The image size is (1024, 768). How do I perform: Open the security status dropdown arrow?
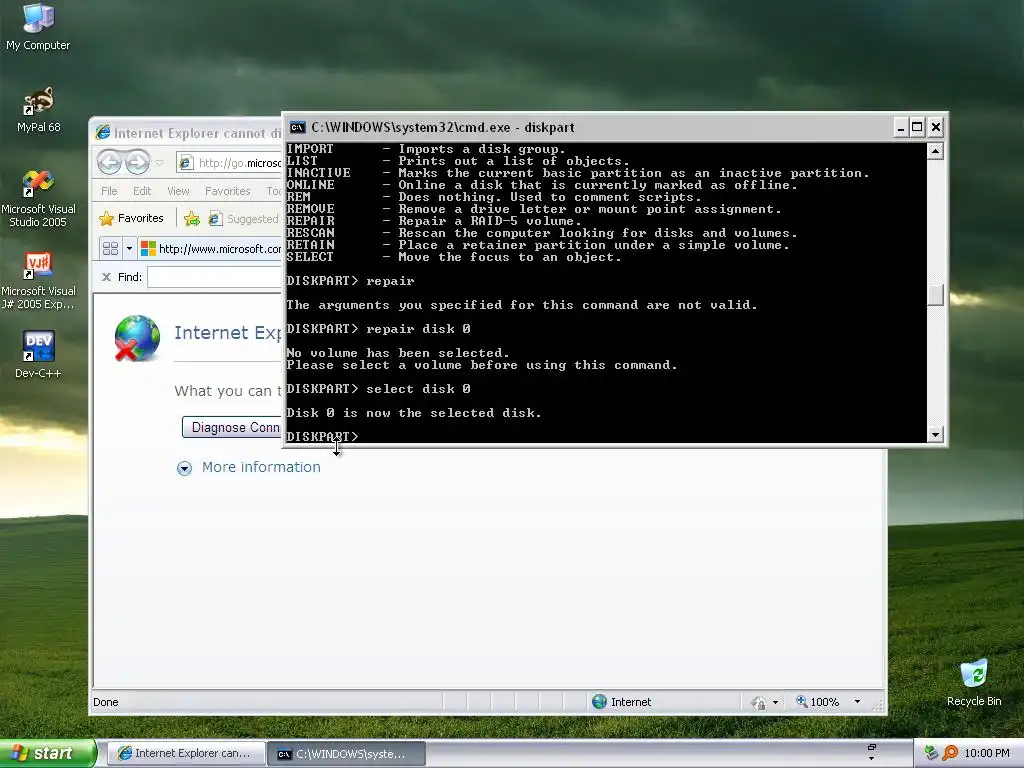[x=775, y=703]
